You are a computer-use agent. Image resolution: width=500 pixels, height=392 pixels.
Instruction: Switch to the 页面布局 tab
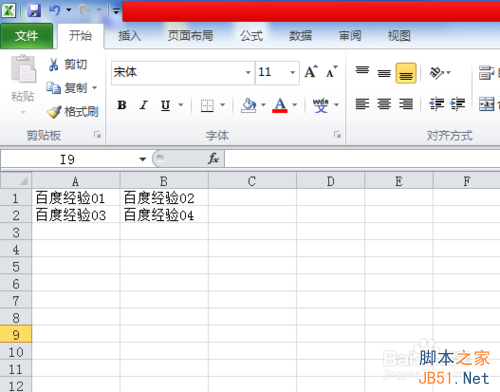[x=190, y=36]
